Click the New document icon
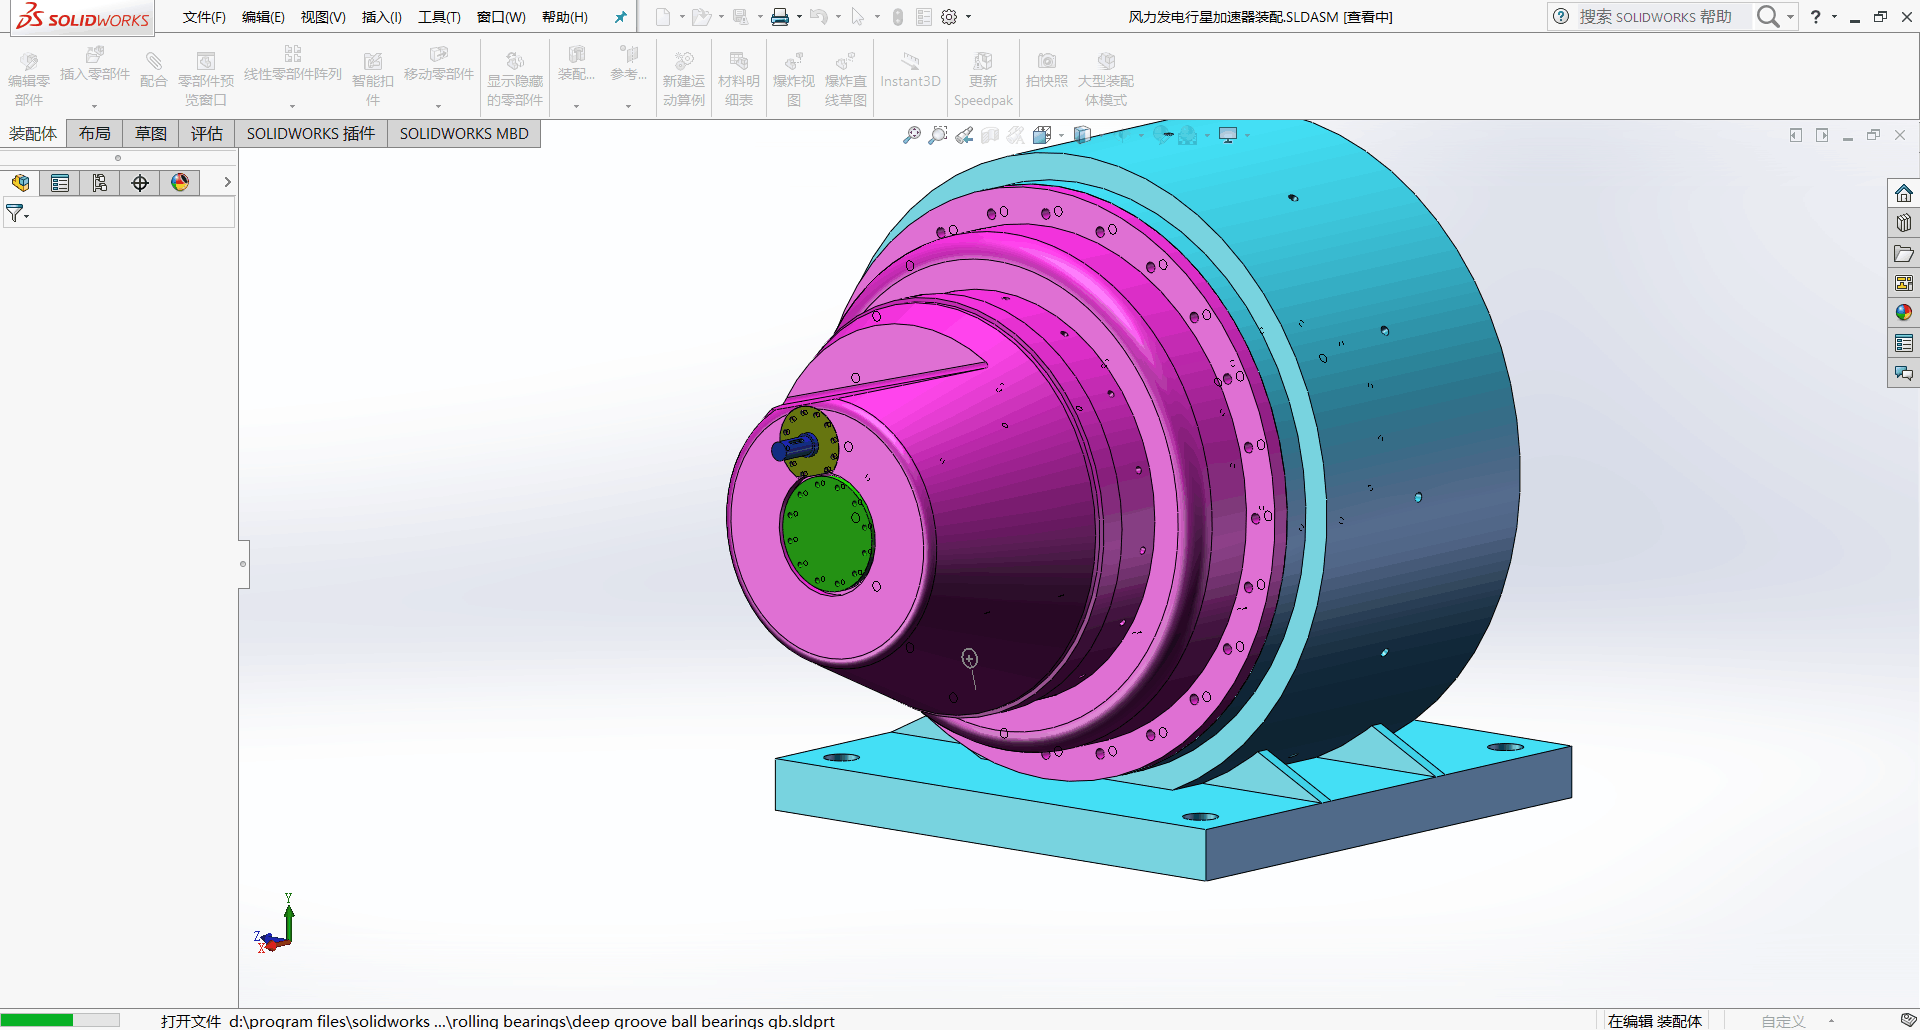 663,17
